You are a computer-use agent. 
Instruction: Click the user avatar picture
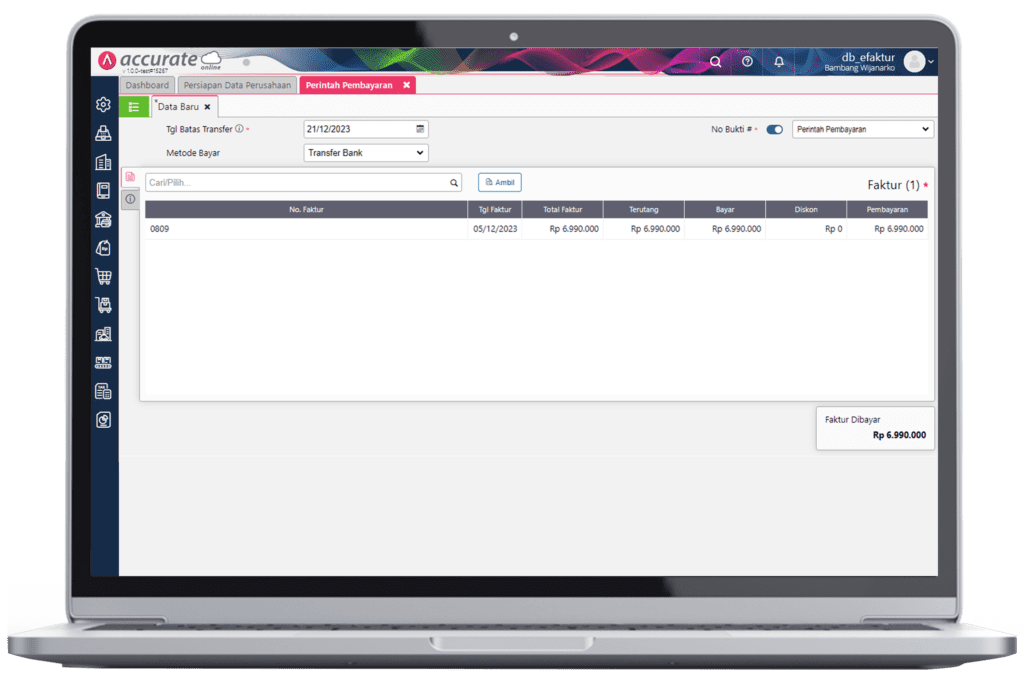[x=914, y=61]
